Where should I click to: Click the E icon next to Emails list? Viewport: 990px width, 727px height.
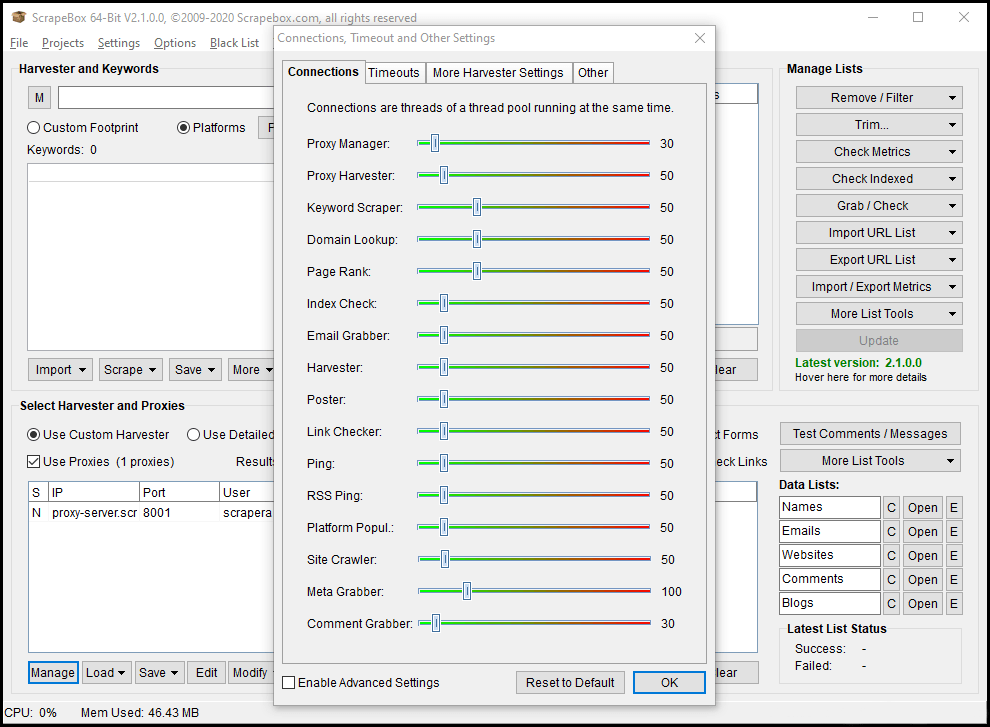click(954, 531)
